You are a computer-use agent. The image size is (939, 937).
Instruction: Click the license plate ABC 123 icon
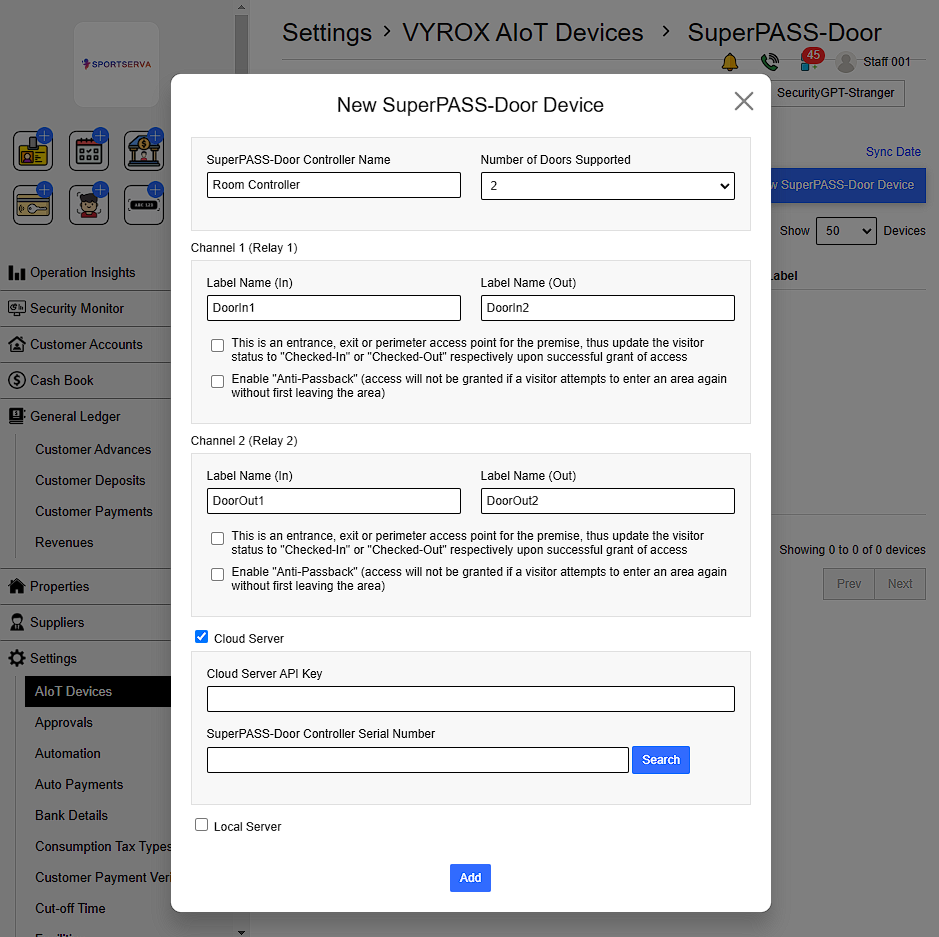[x=144, y=205]
